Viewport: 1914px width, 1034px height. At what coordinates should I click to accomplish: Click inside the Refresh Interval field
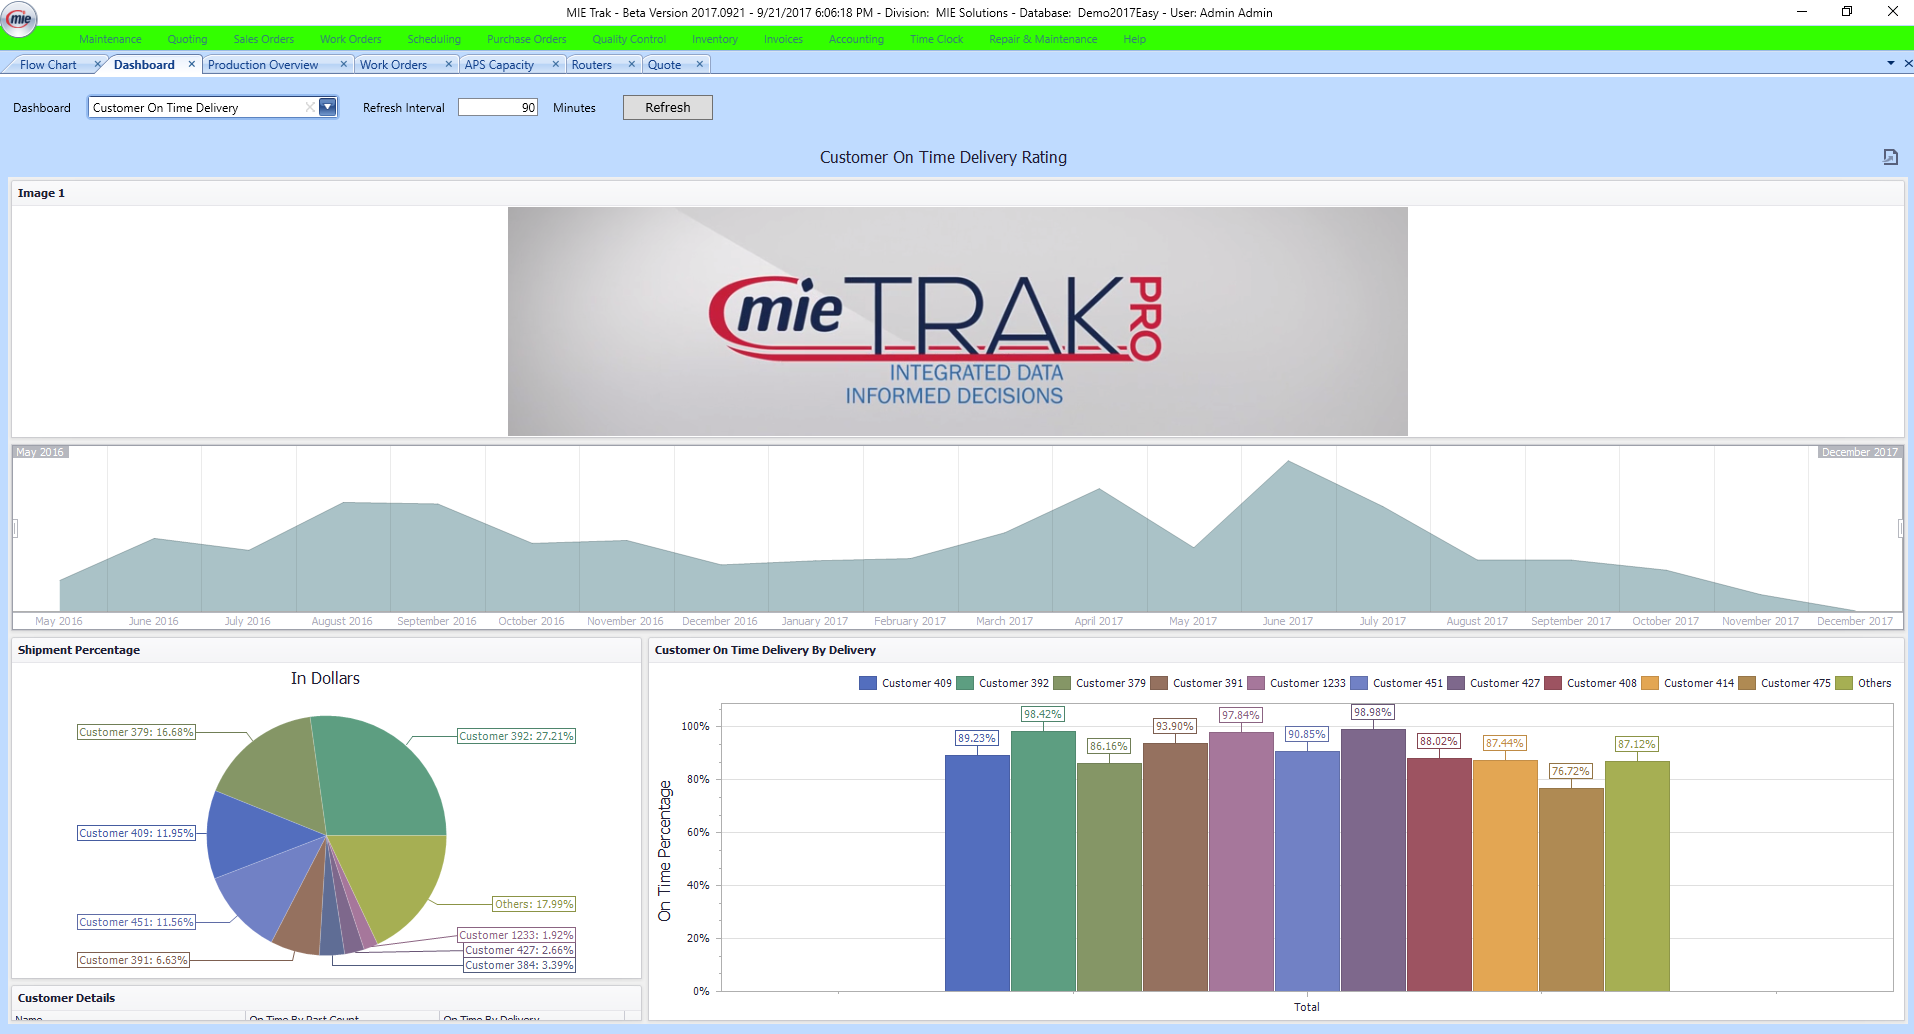tap(497, 107)
